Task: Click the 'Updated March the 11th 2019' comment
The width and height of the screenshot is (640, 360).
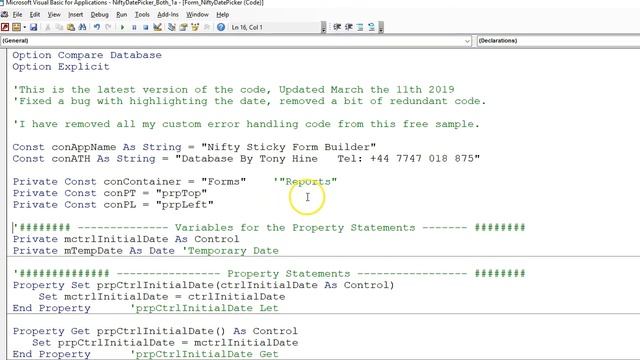Action: coord(367,89)
